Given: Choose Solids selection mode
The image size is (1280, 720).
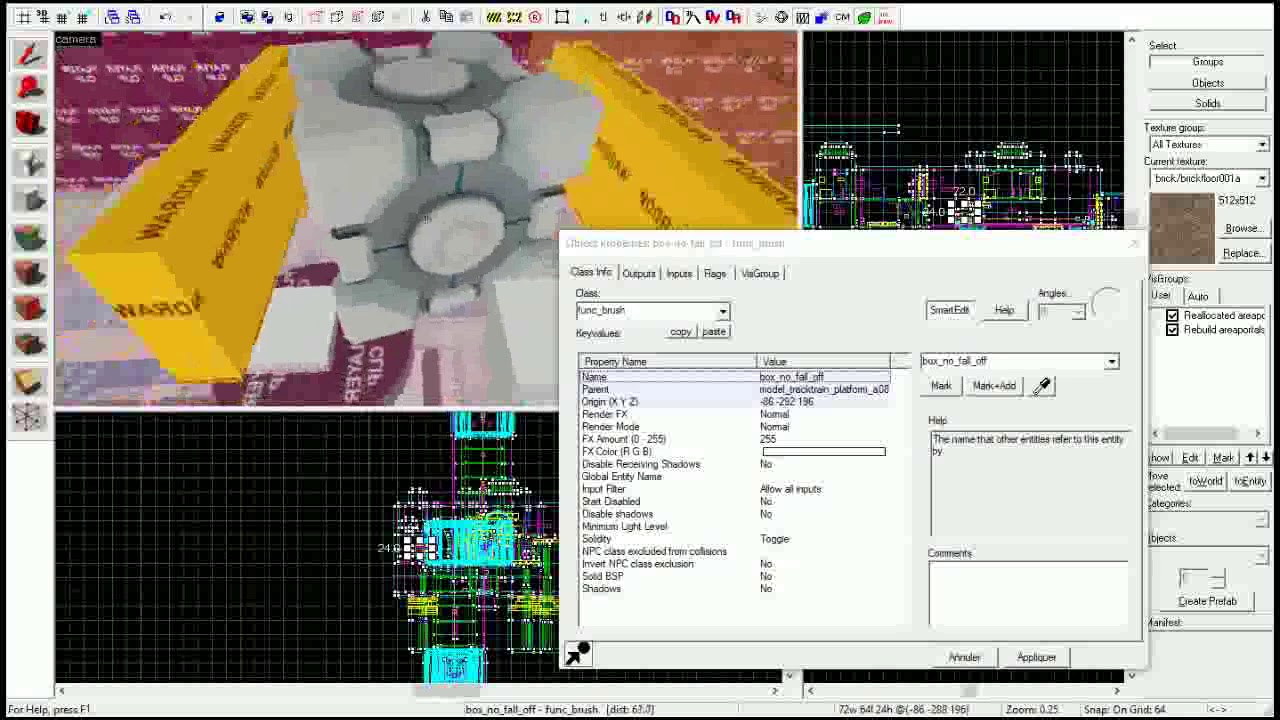Looking at the screenshot, I should pos(1207,104).
